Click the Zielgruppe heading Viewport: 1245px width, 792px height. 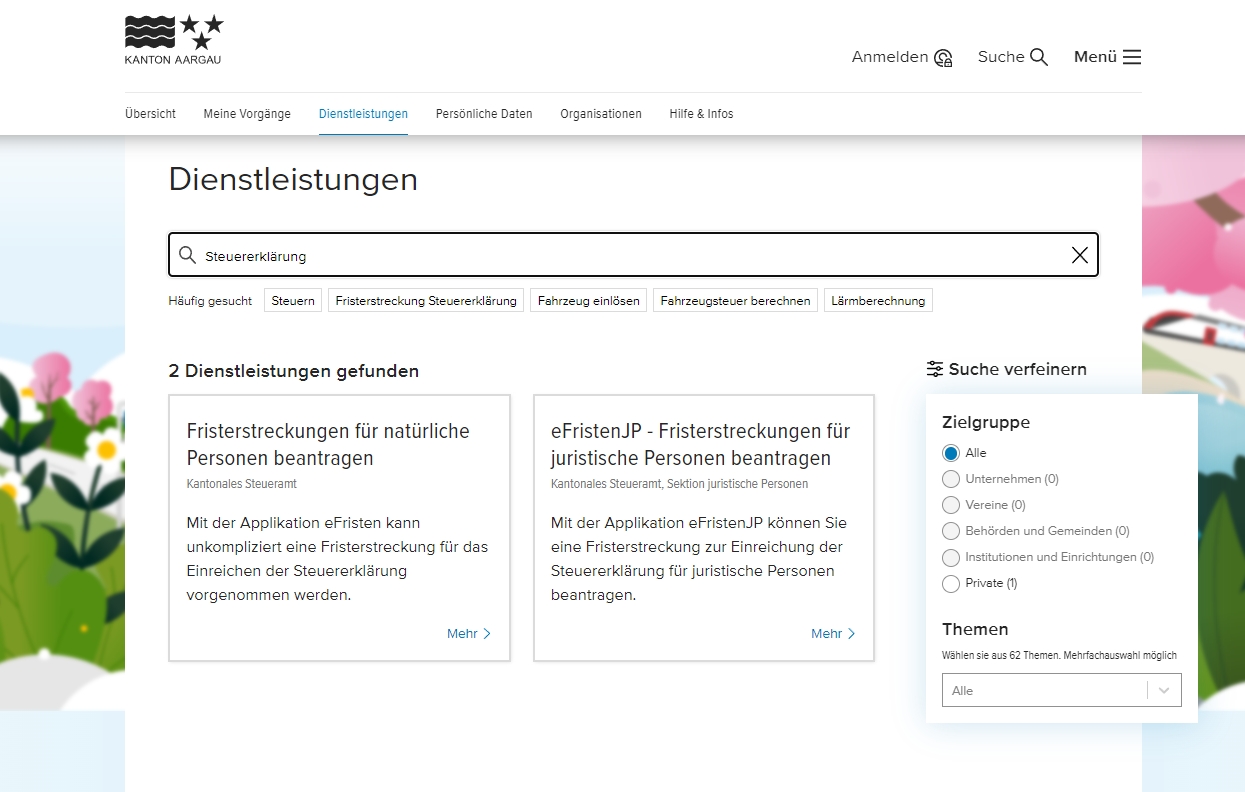(x=986, y=423)
